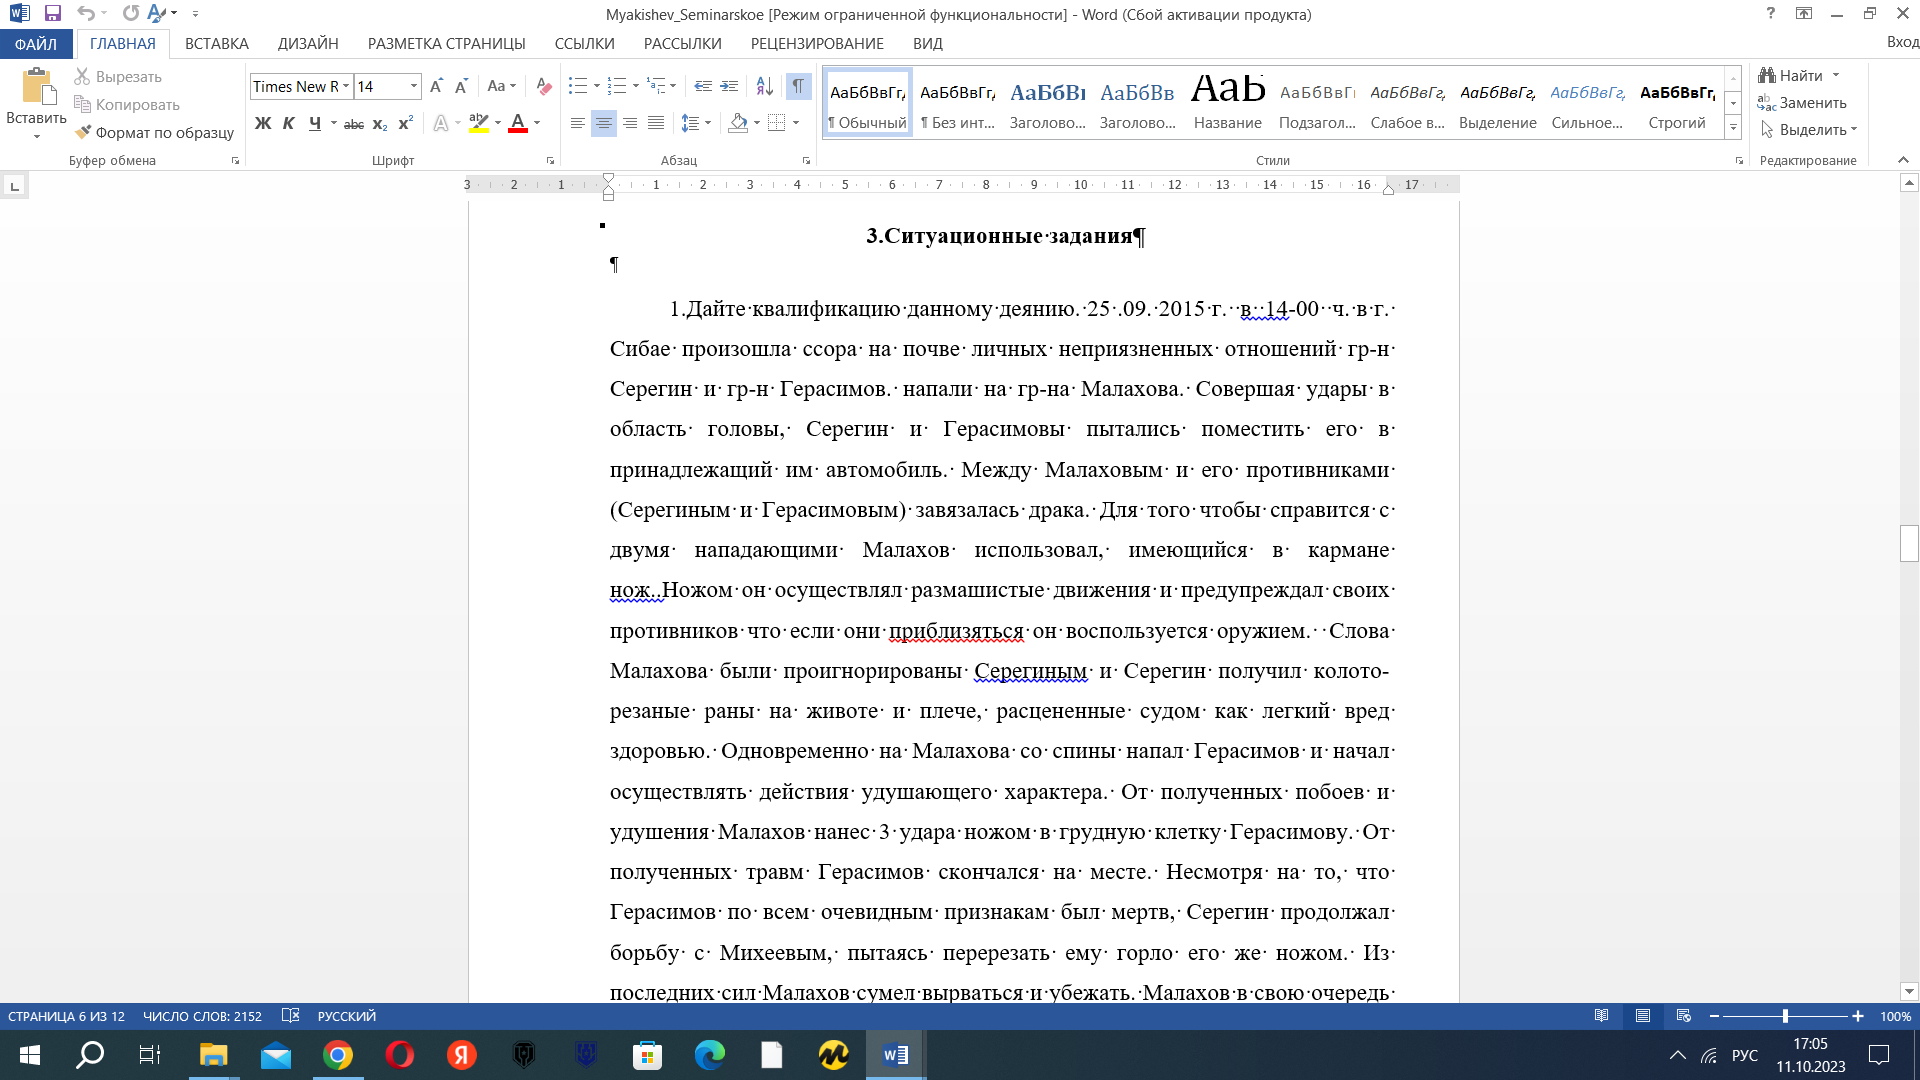Open the font size dropdown showing 14
Screen dimensions: 1920x1080
coord(414,87)
